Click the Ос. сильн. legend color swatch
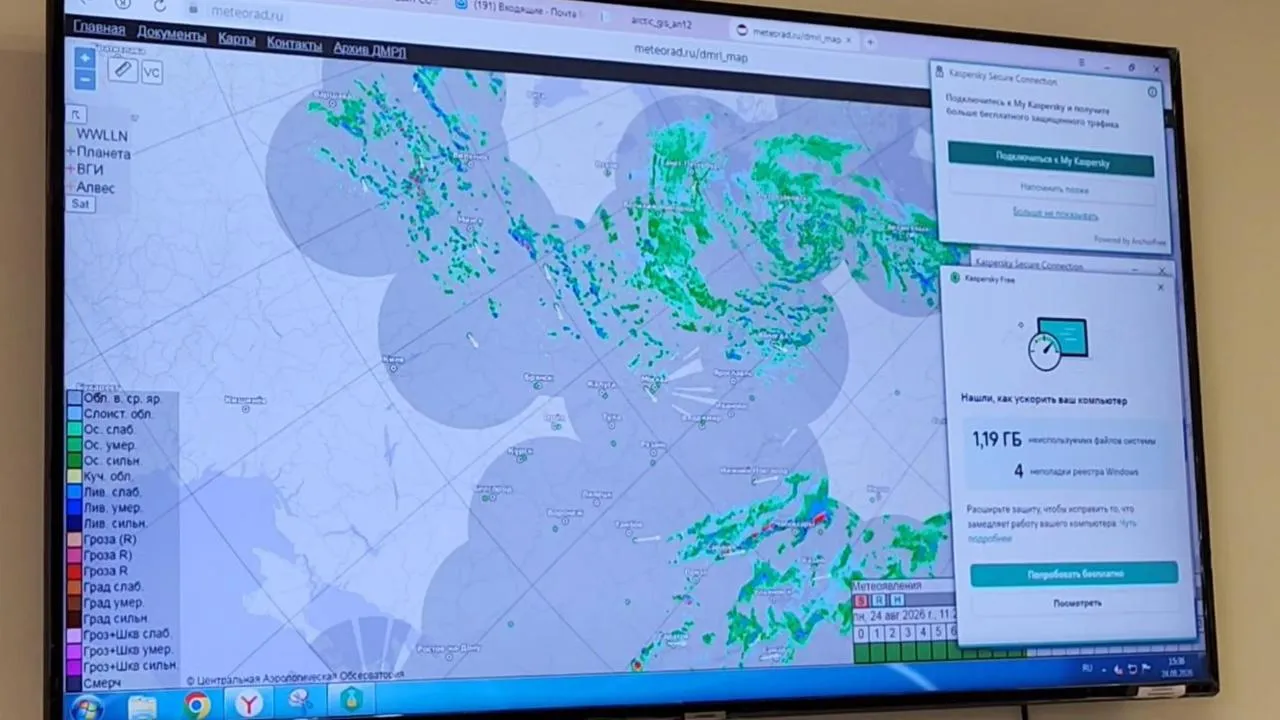The height and width of the screenshot is (720, 1280). click(x=74, y=460)
